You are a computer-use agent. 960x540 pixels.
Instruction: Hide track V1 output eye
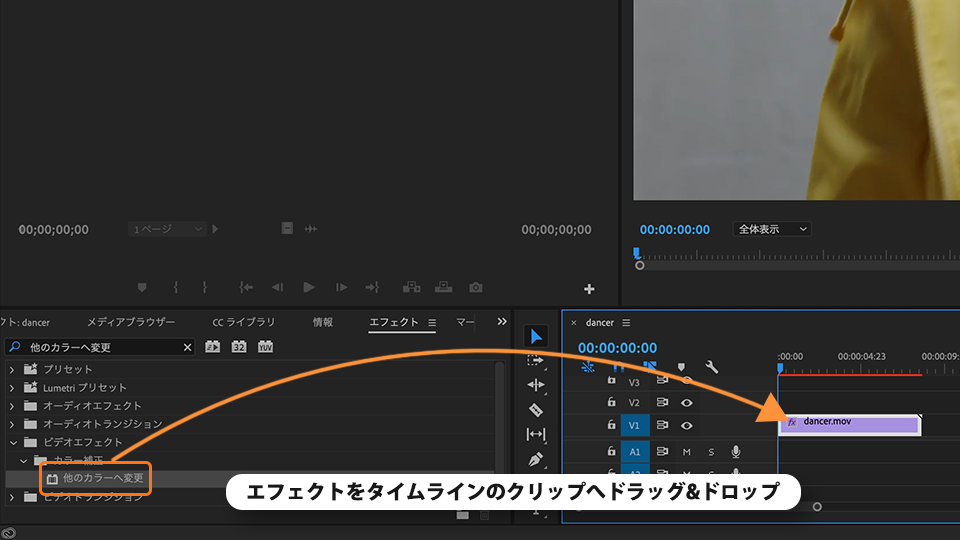(687, 426)
